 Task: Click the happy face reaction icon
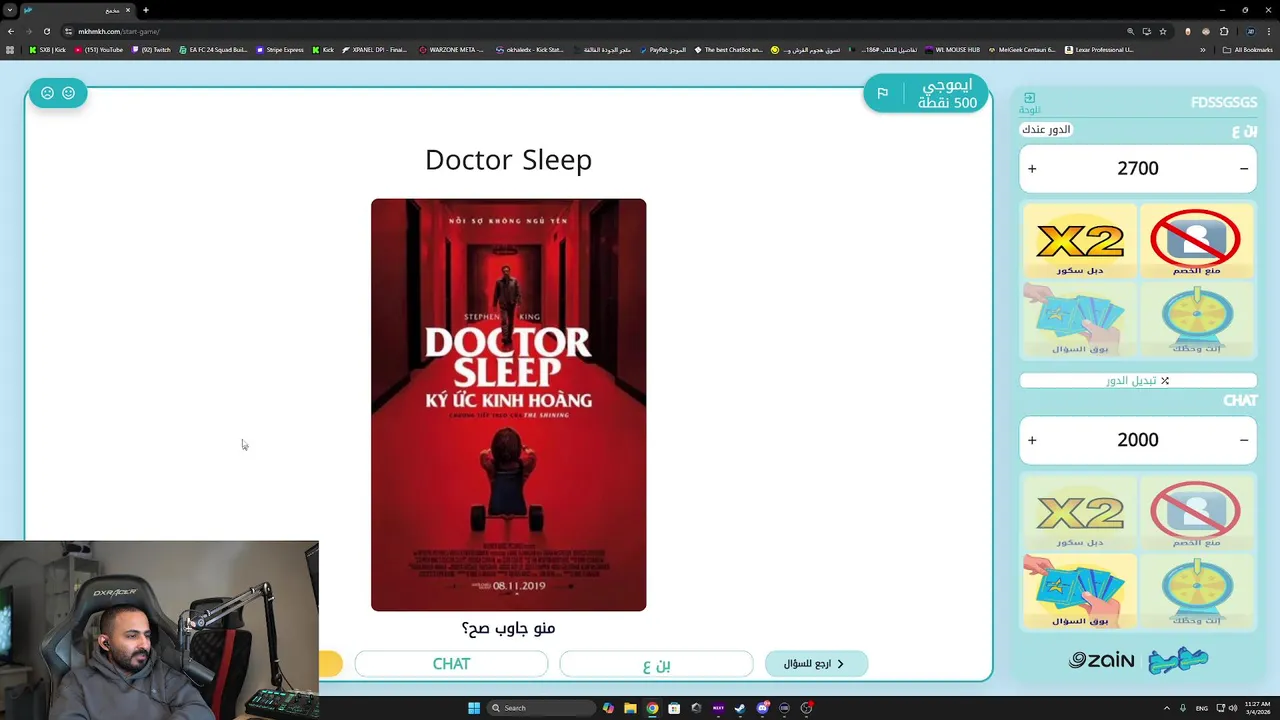(68, 93)
